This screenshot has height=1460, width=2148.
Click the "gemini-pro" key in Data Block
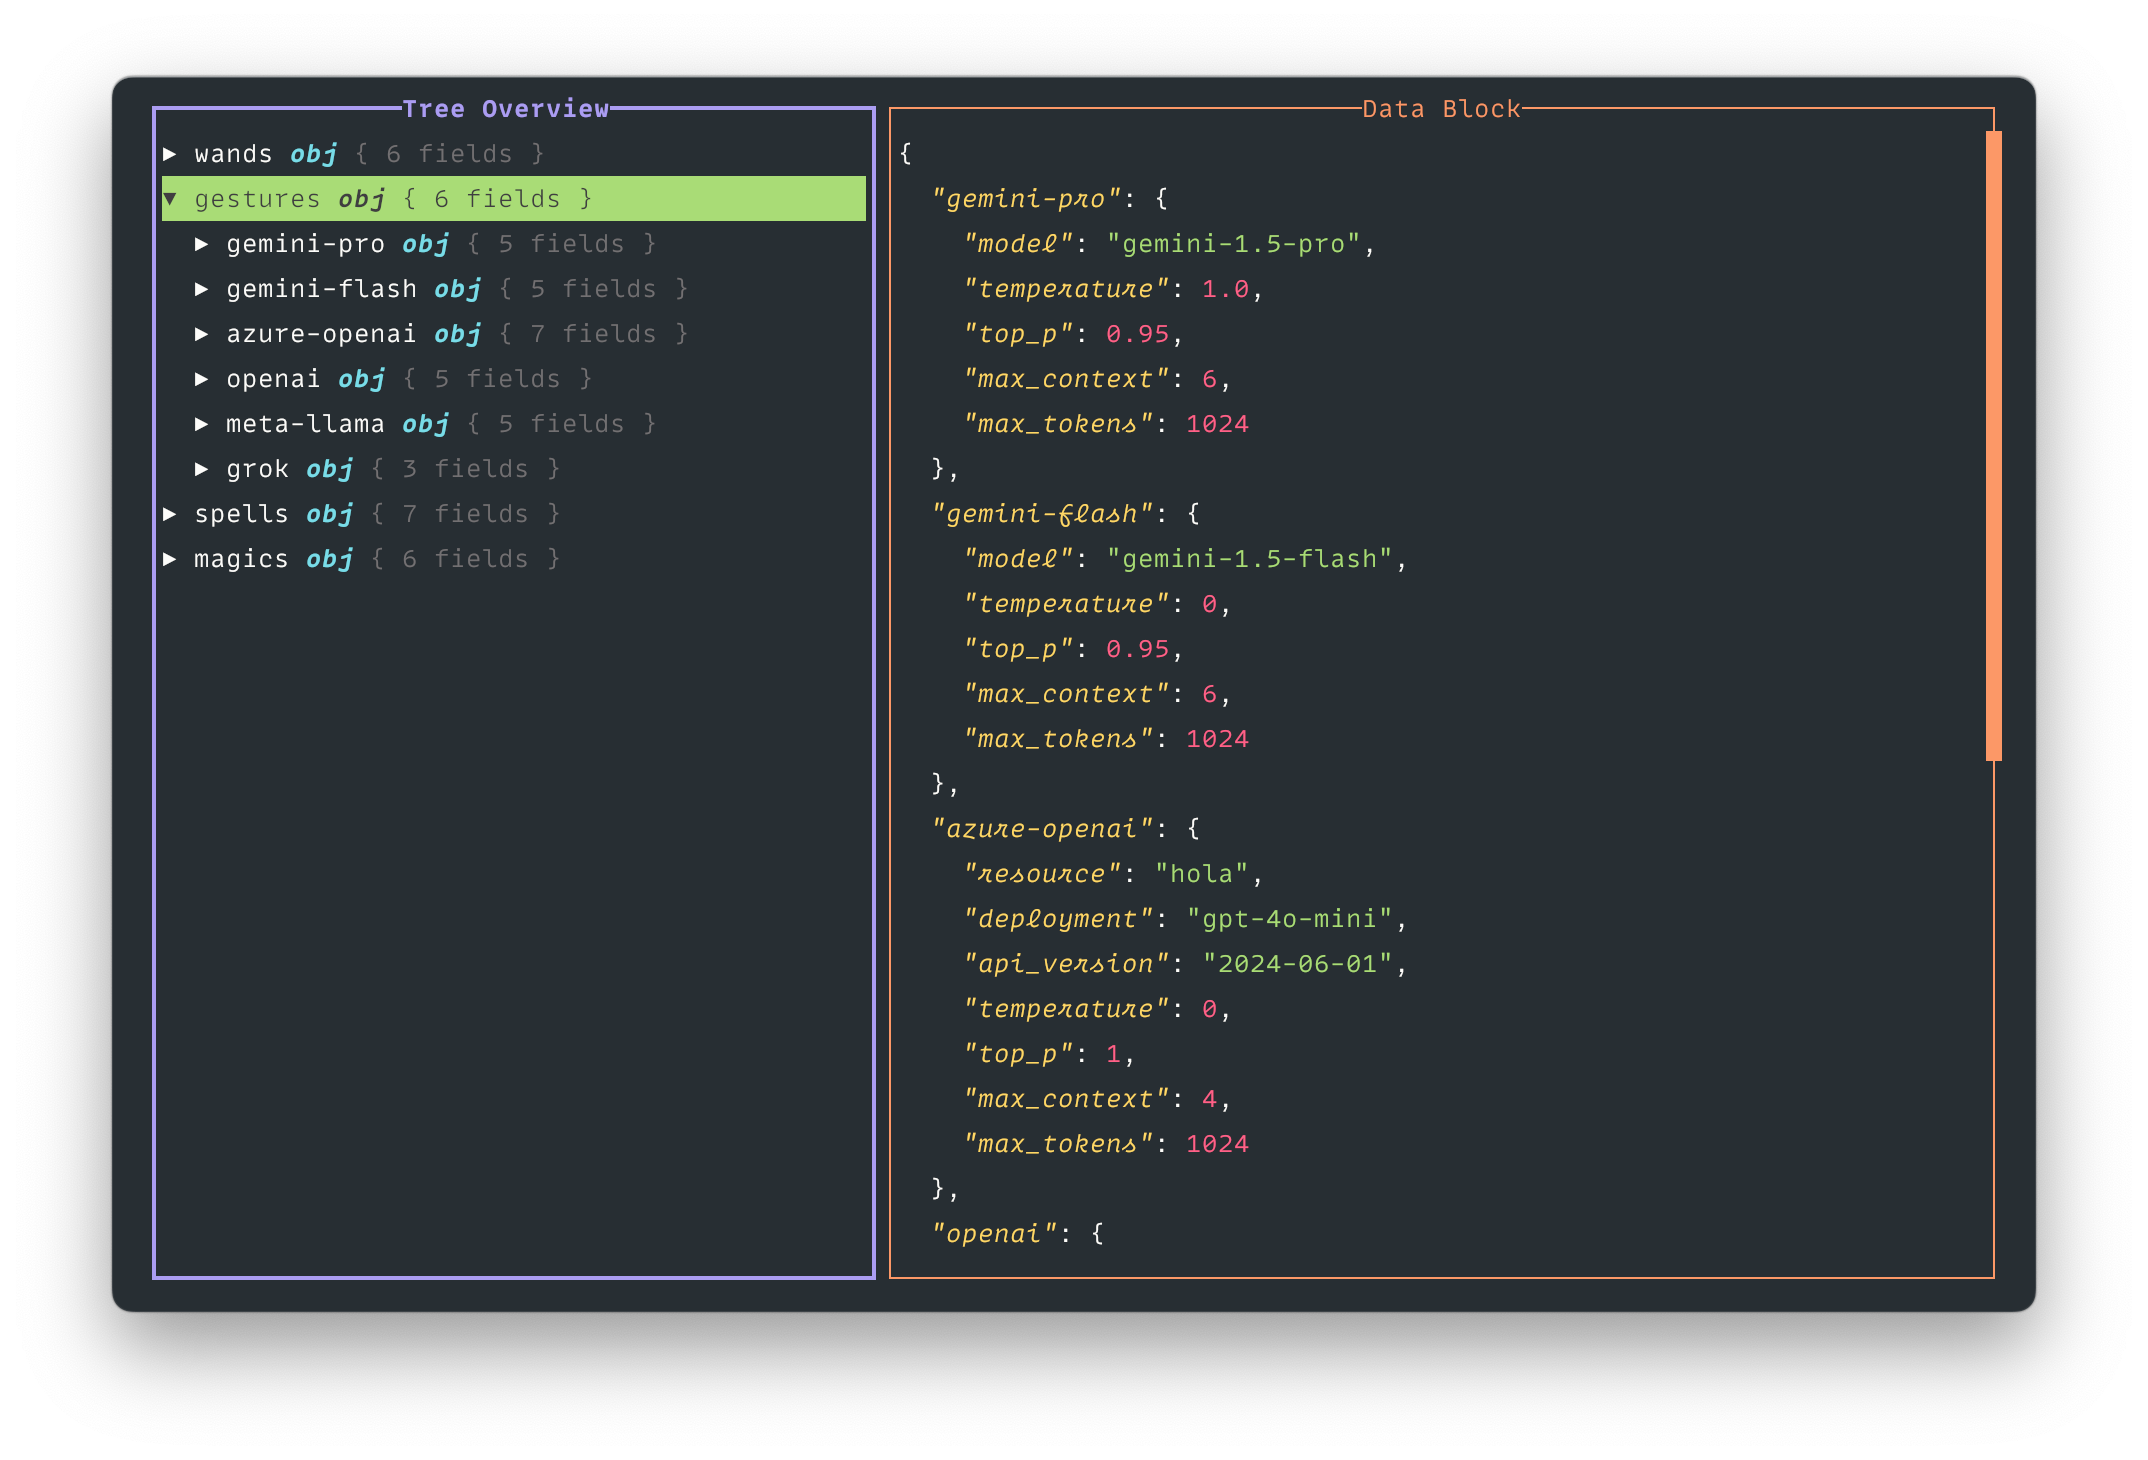coord(1026,199)
